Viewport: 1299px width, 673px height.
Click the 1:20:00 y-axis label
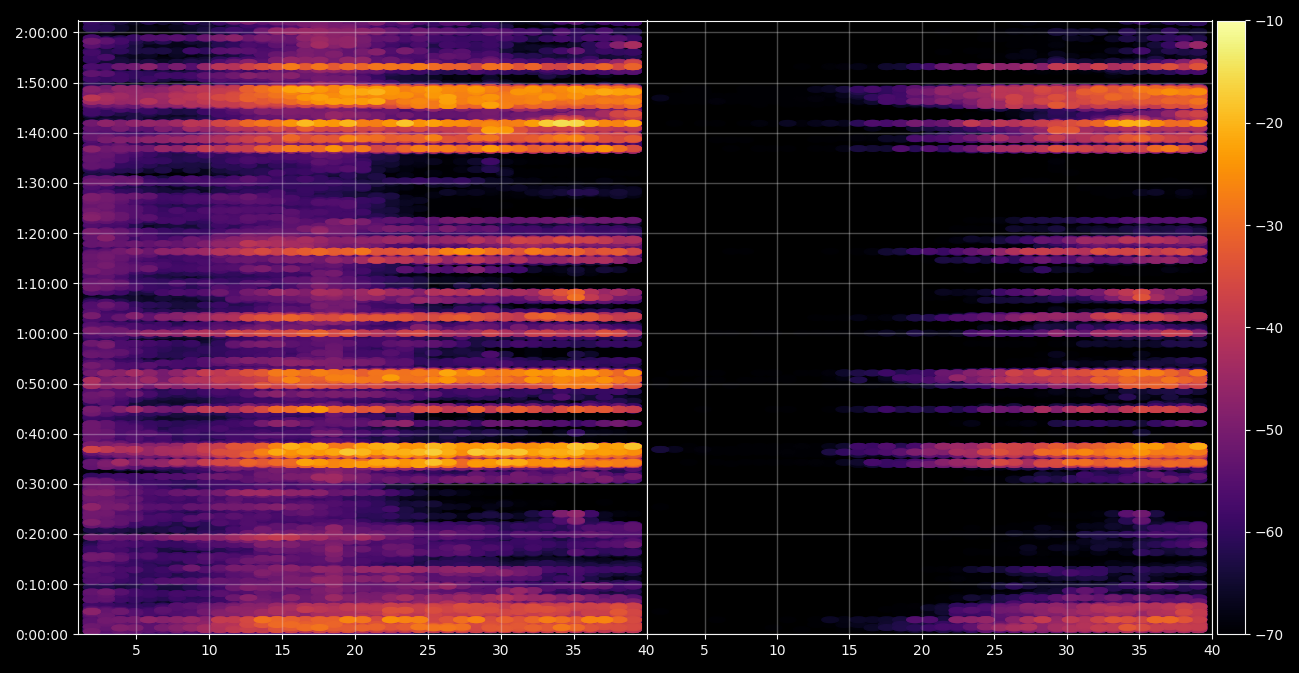click(x=42, y=233)
